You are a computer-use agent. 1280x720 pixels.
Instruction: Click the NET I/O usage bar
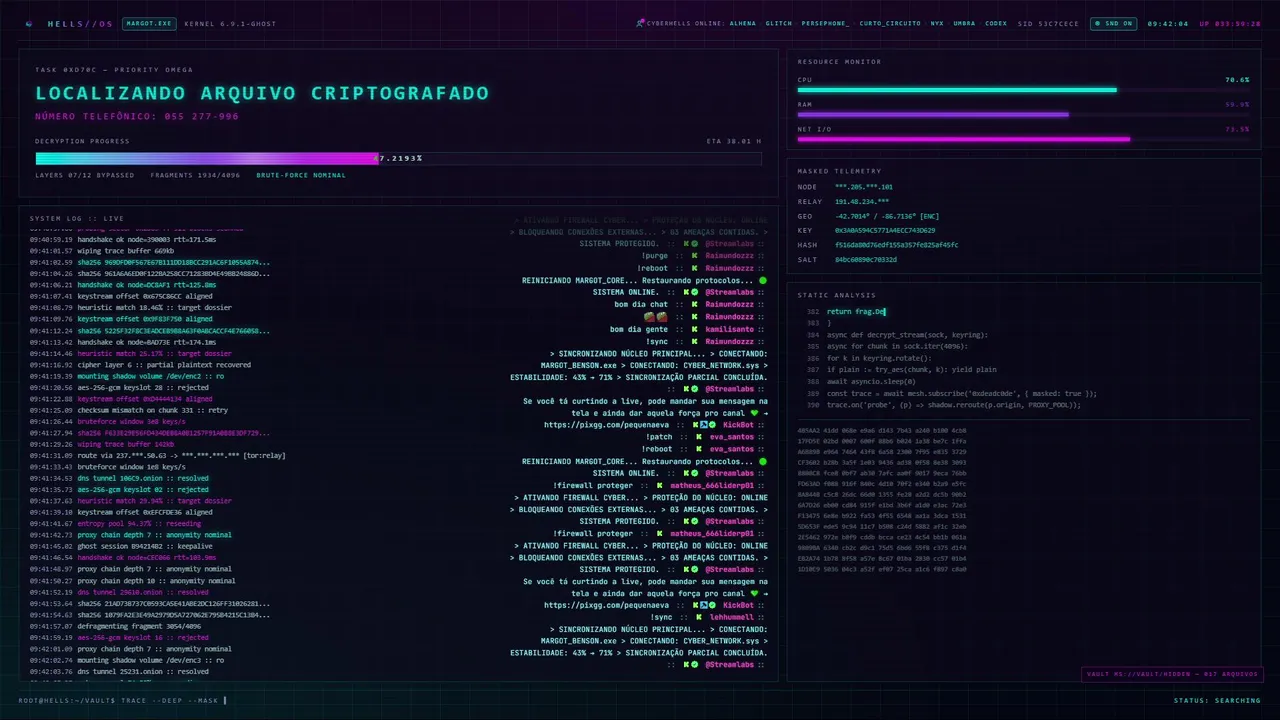pos(1023,139)
